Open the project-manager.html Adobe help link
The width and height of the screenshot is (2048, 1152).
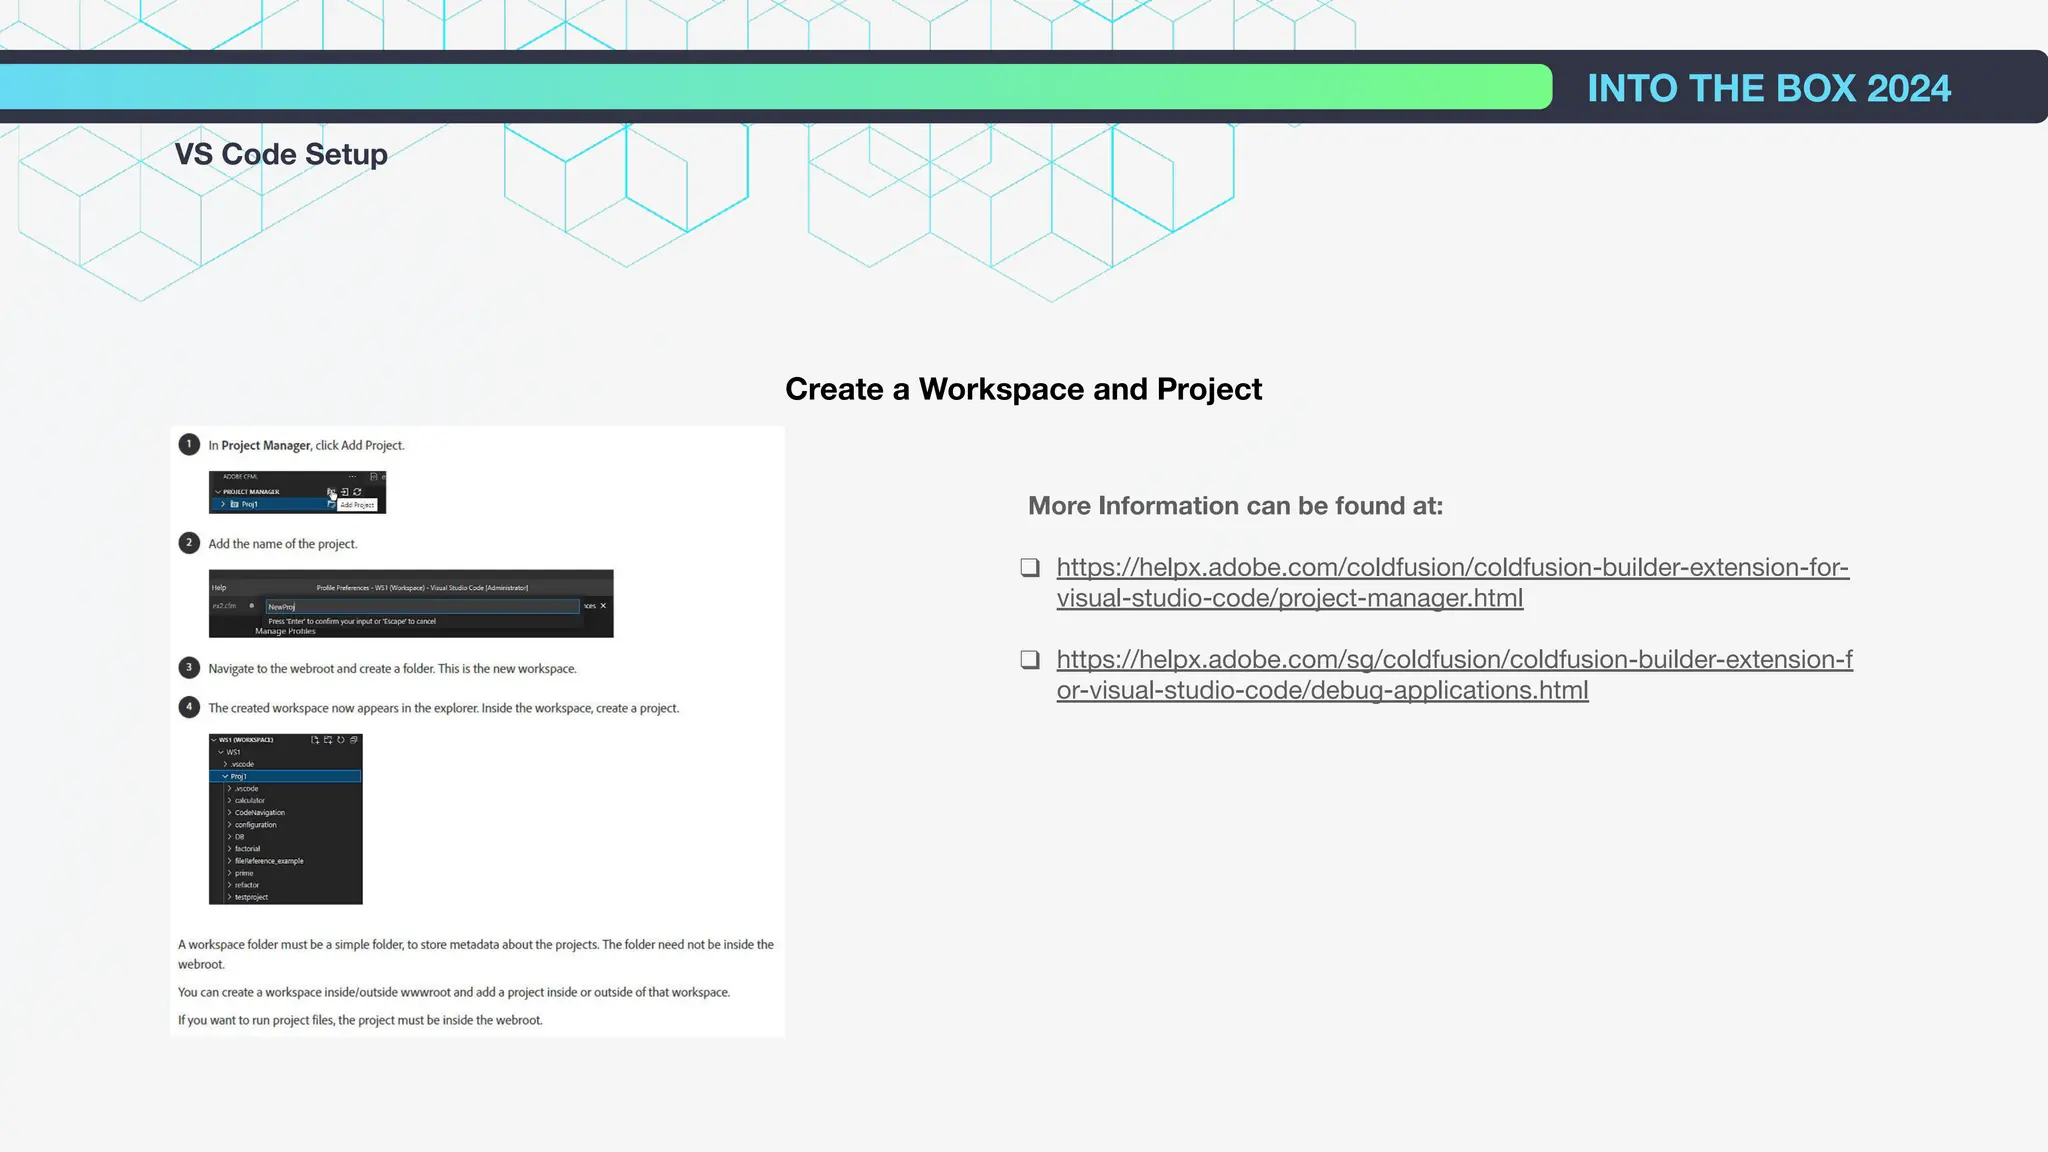pyautogui.click(x=1452, y=582)
